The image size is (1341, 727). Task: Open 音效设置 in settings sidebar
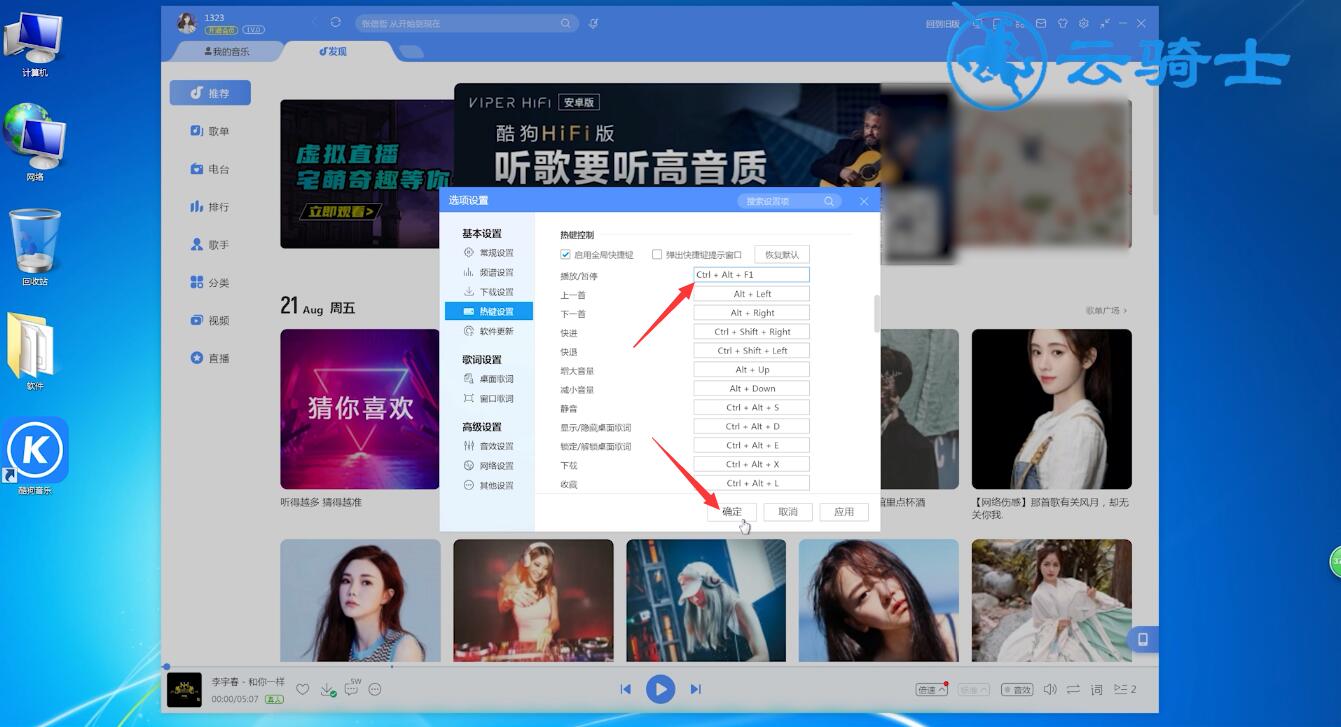488,446
